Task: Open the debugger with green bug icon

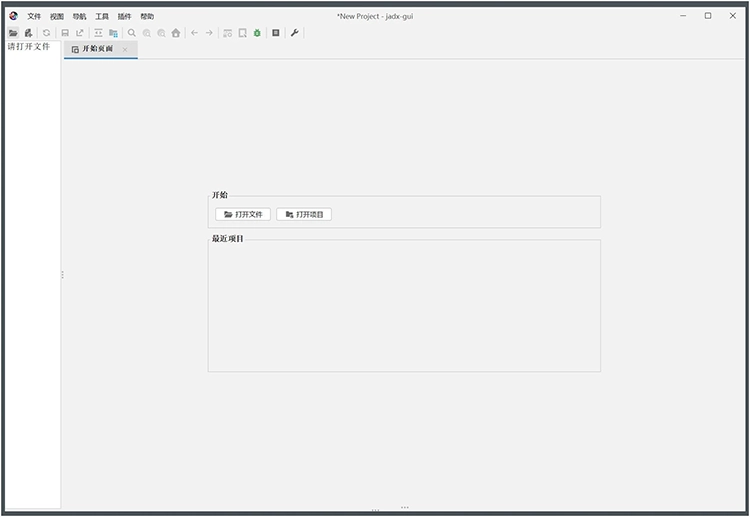Action: pyautogui.click(x=257, y=33)
